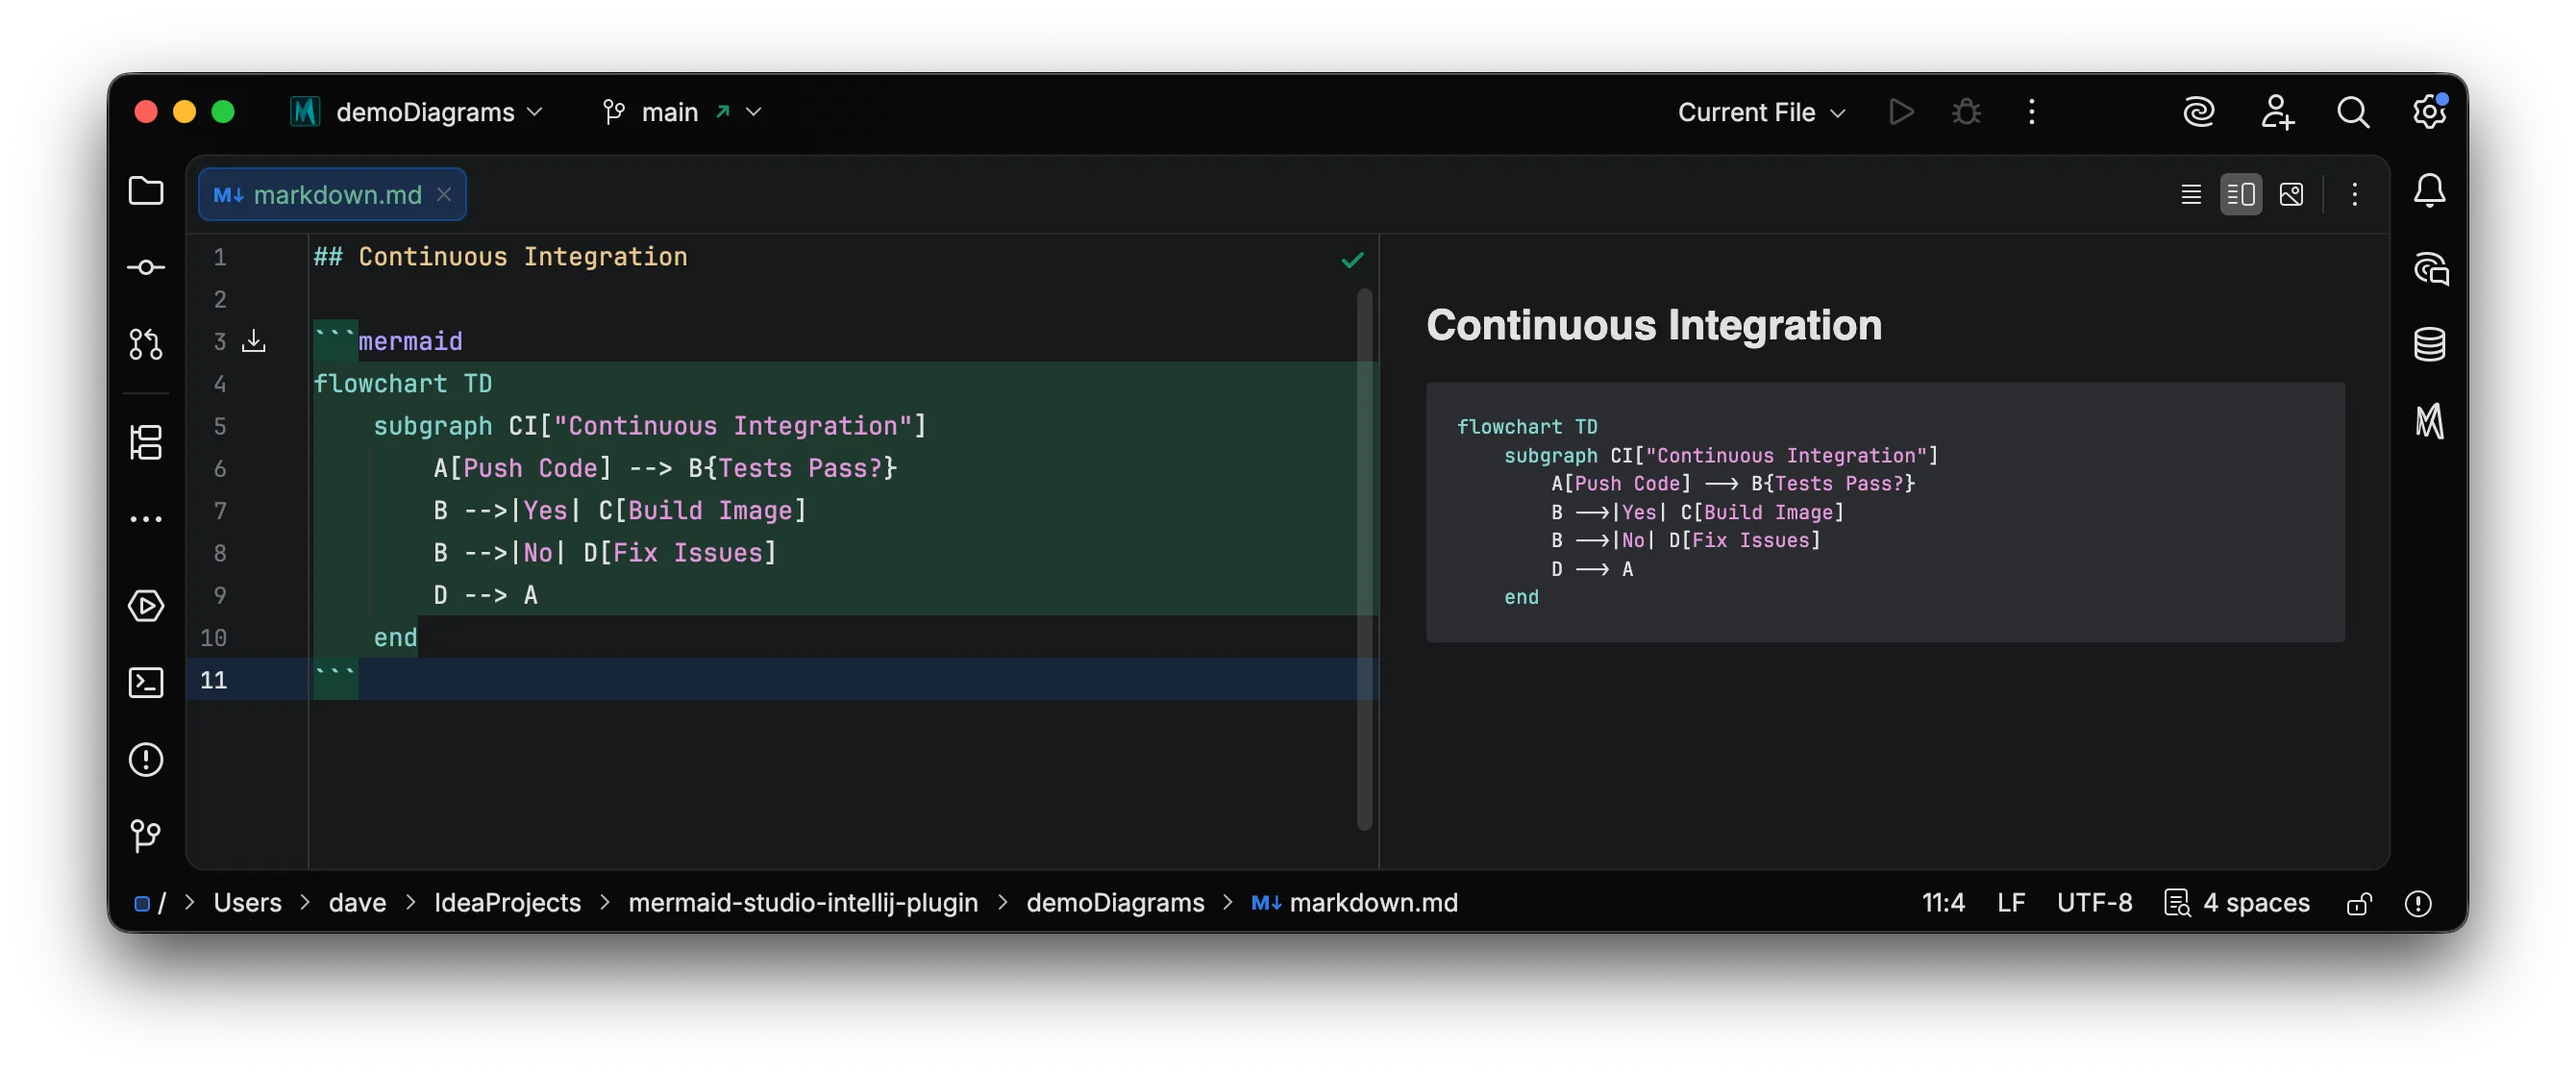This screenshot has width=2576, height=1075.
Task: Open Search Everywhere with the magnifier icon
Action: tap(2354, 111)
